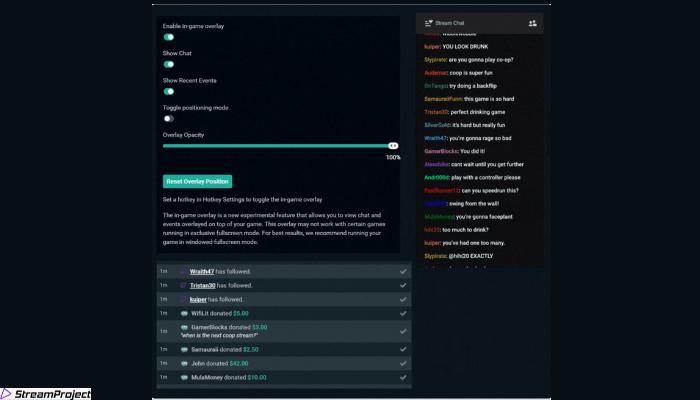Click the "this game is so hard" message
This screenshot has width=700, height=400.
click(489, 99)
